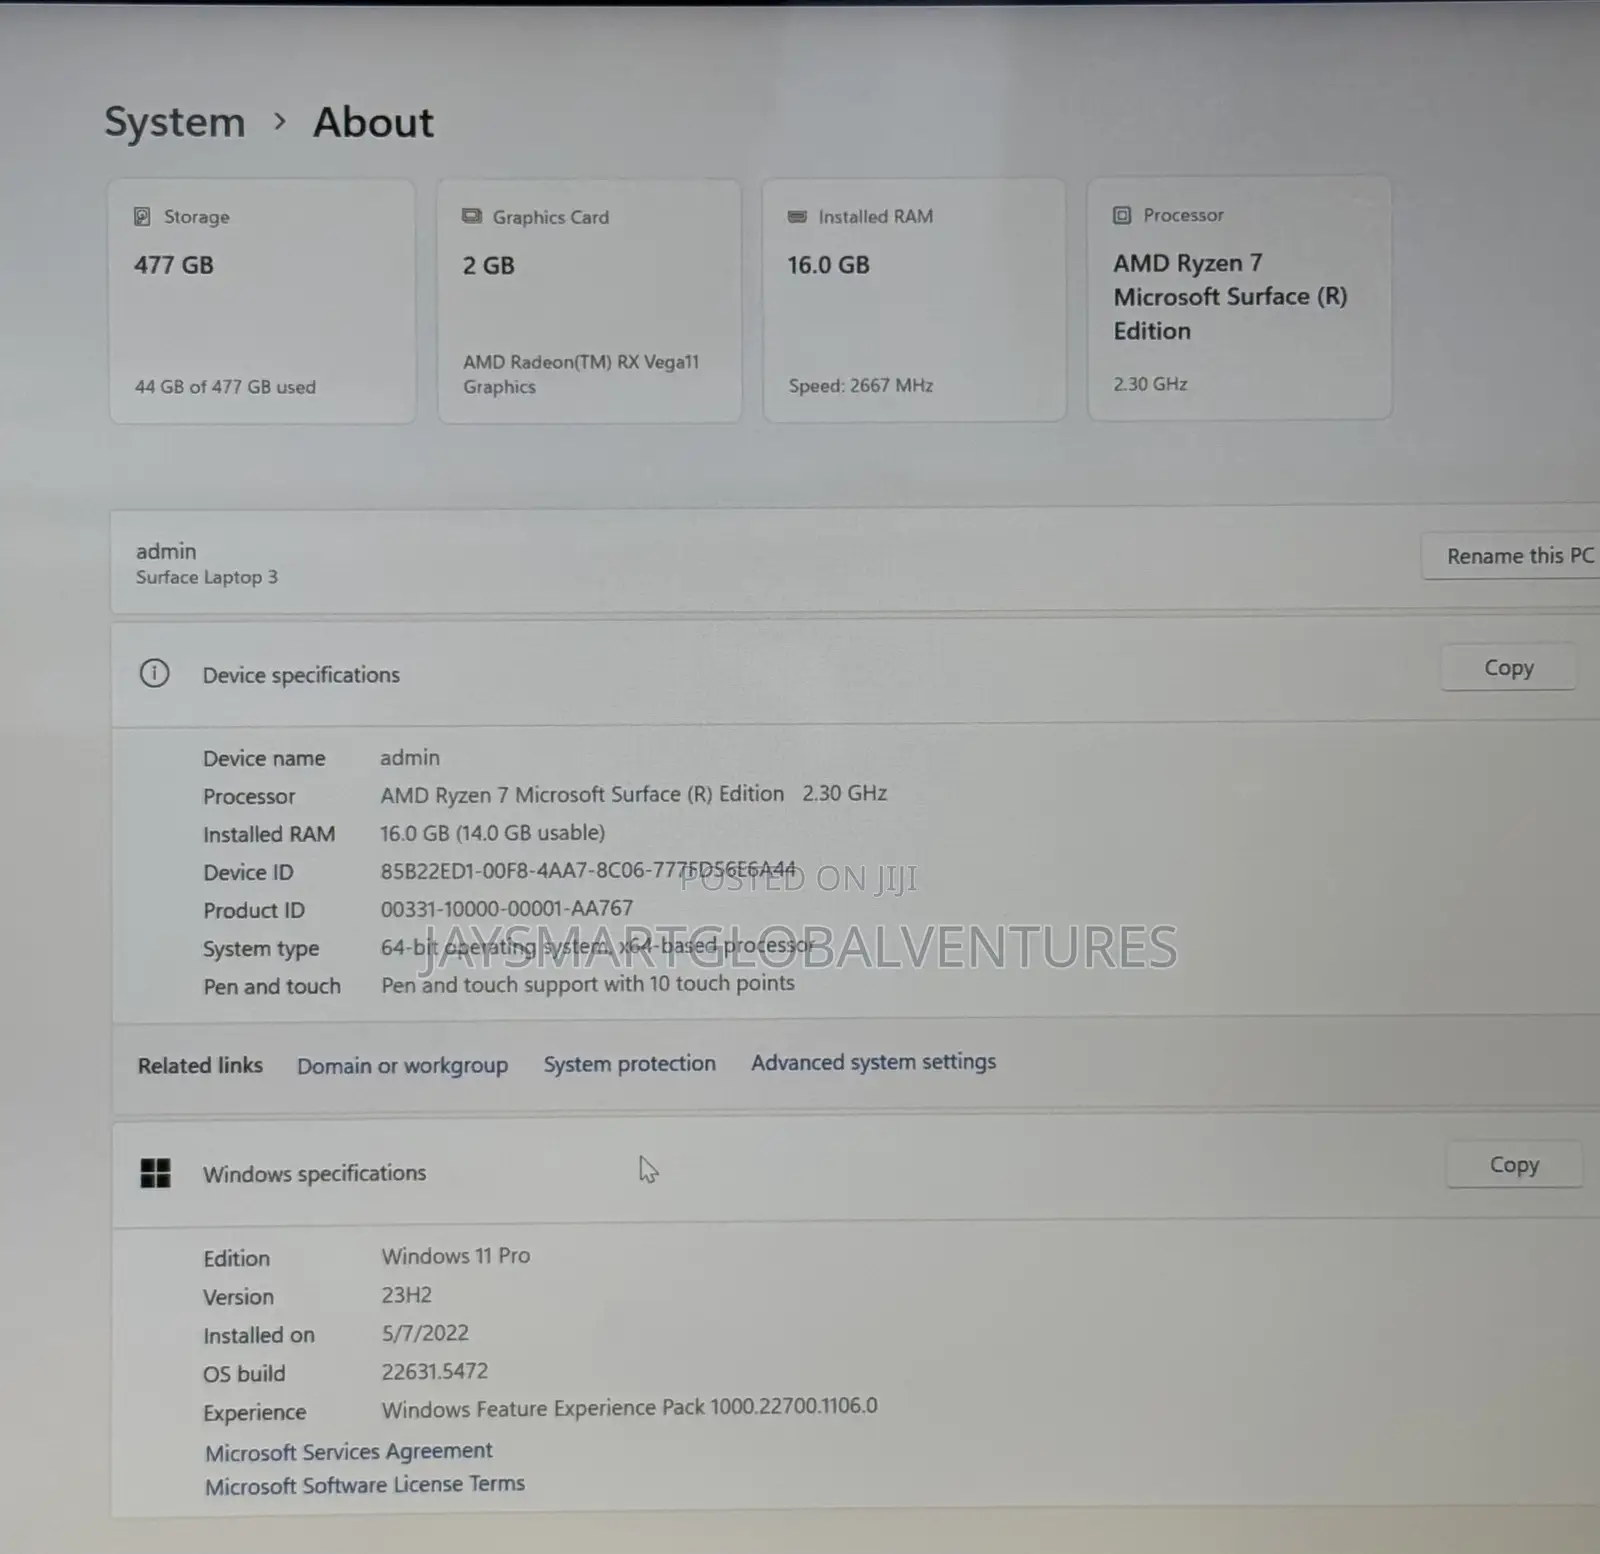Screen dimensions: 1600x1554
Task: Open Microsoft Services Agreement link
Action: 348,1451
